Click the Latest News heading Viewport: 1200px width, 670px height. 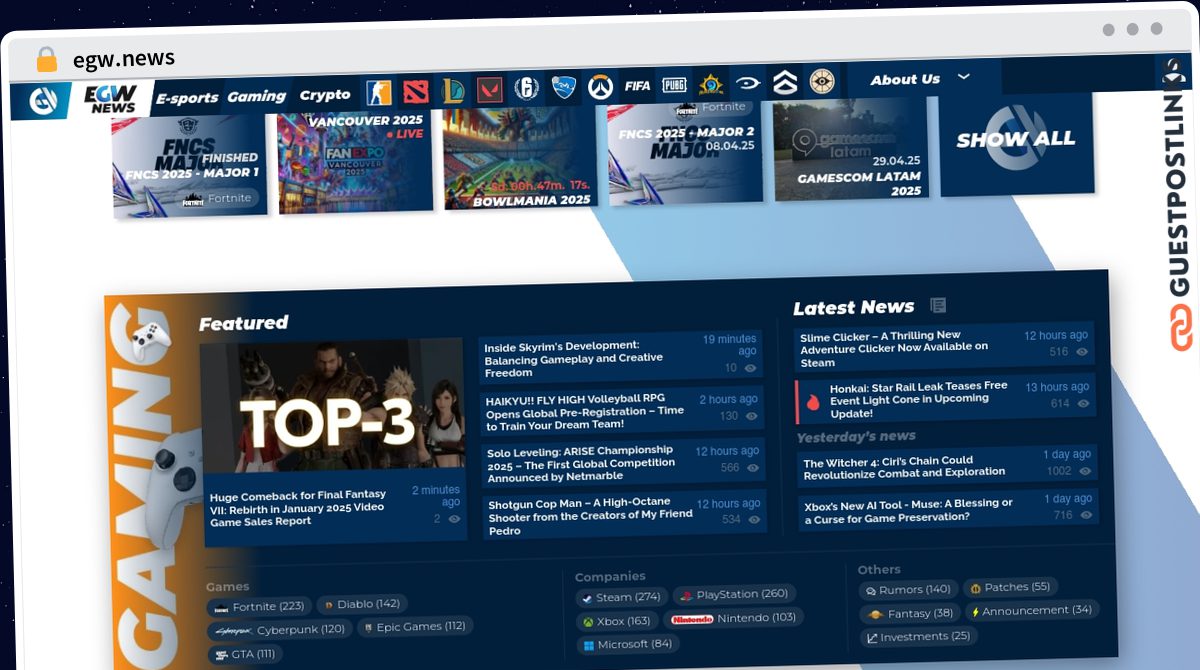point(854,307)
